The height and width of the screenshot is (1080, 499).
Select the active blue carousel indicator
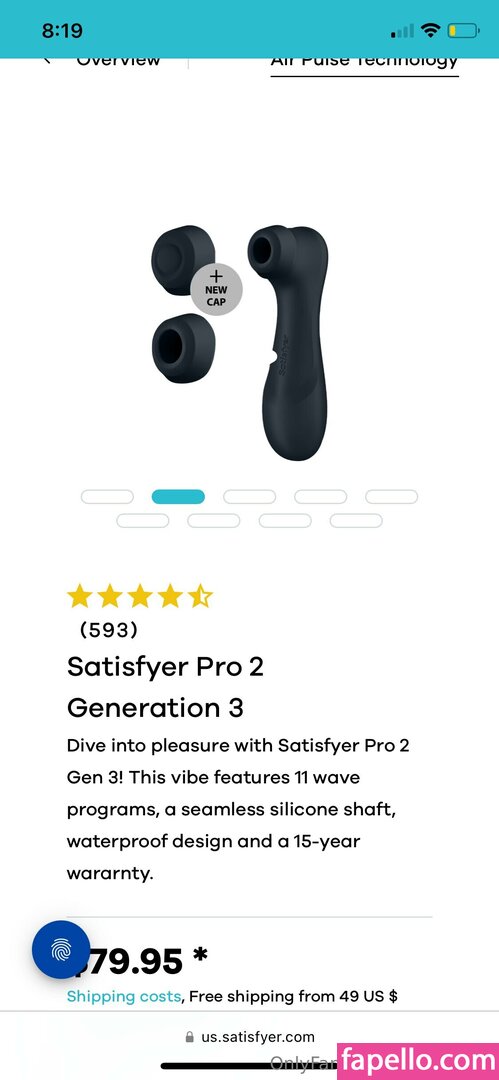(178, 497)
